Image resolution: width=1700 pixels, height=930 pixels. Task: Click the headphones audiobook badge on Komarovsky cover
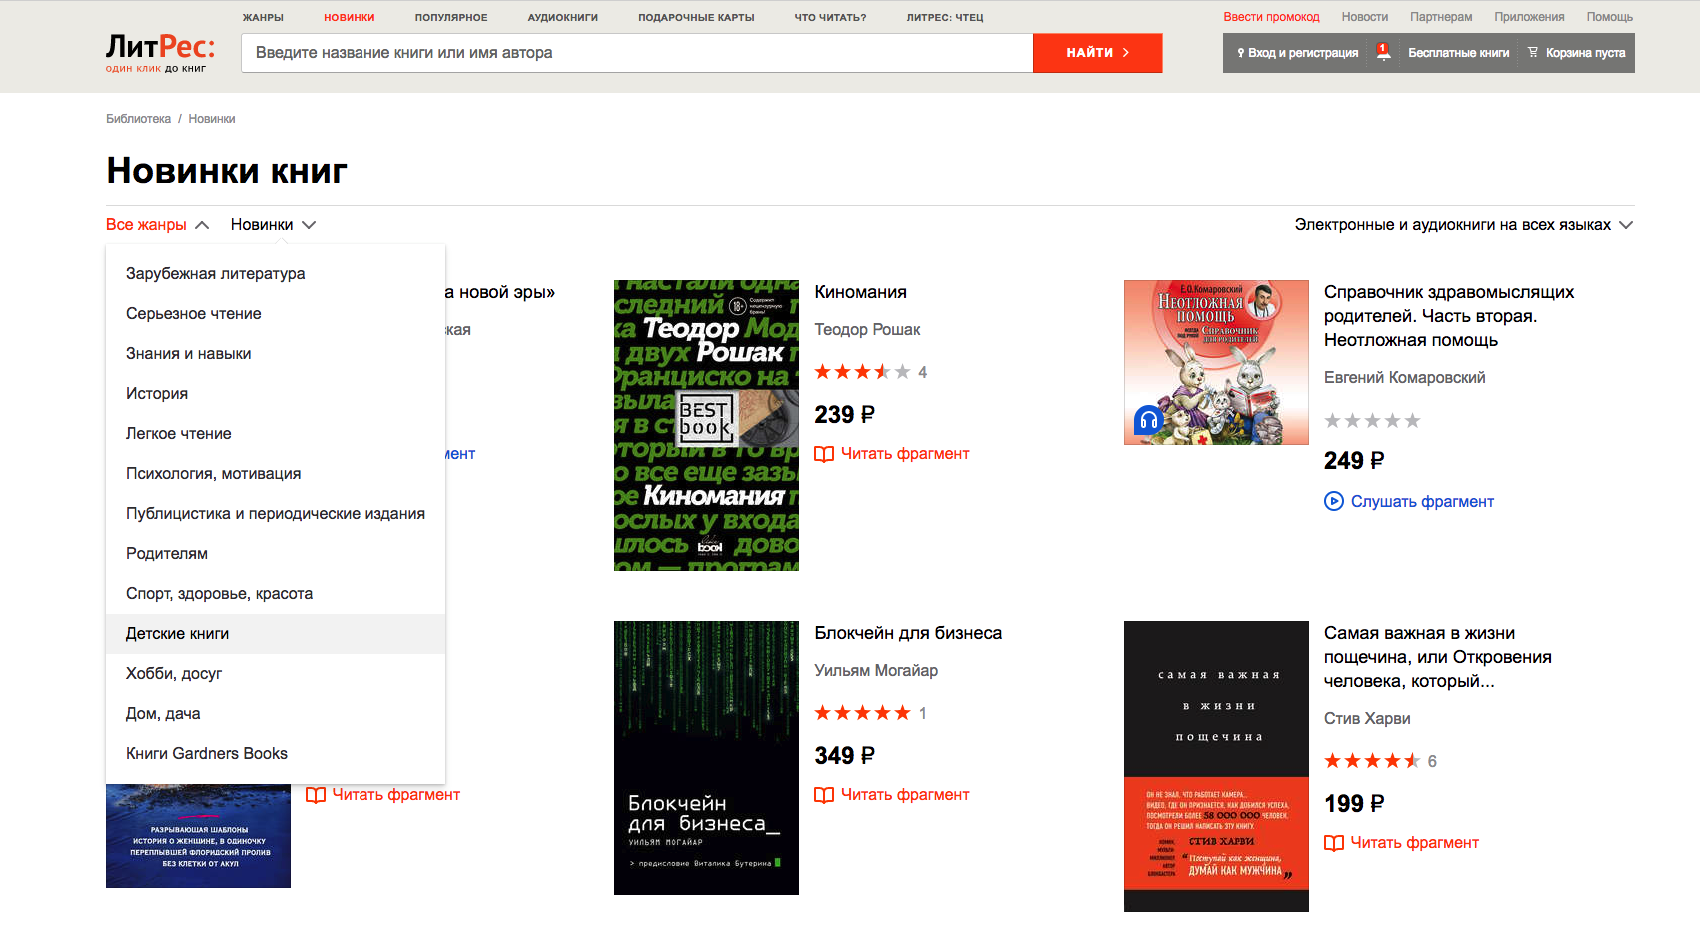click(1148, 420)
